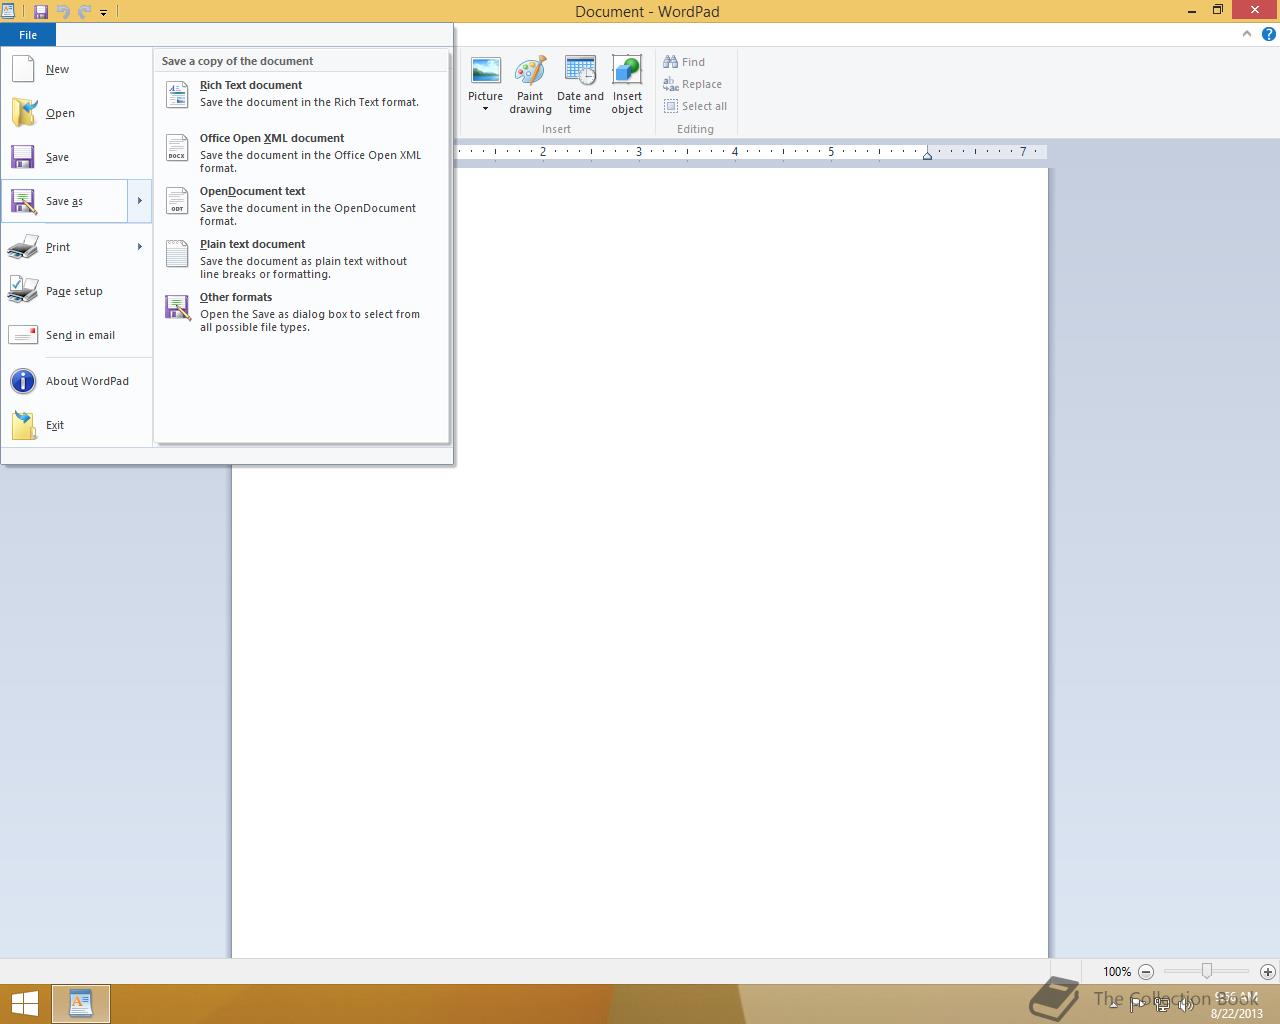Click the Undo arrow in quick access toolbar
The width and height of the screenshot is (1280, 1024).
[63, 12]
